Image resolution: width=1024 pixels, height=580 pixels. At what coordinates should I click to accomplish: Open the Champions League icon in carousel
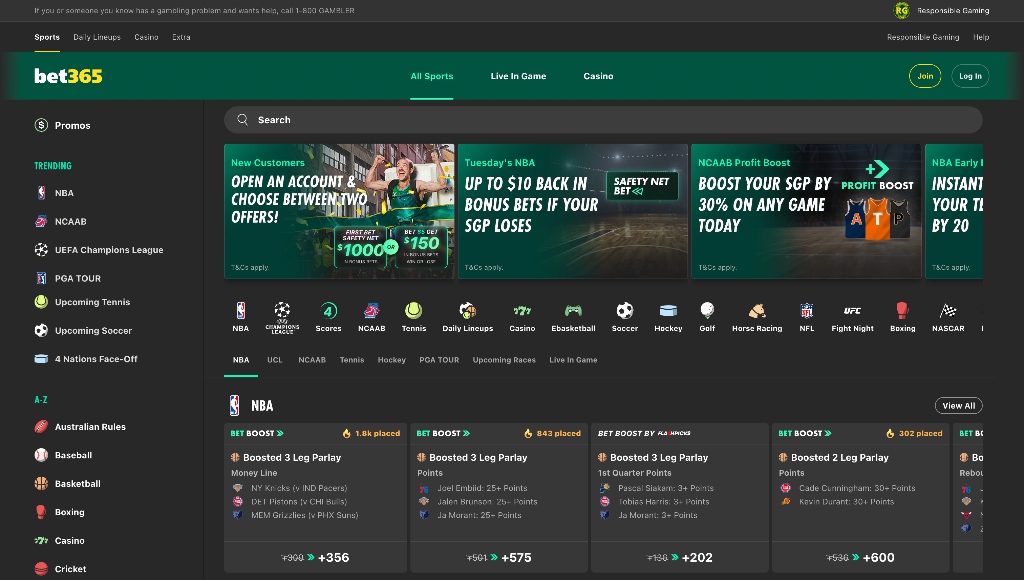tap(282, 311)
